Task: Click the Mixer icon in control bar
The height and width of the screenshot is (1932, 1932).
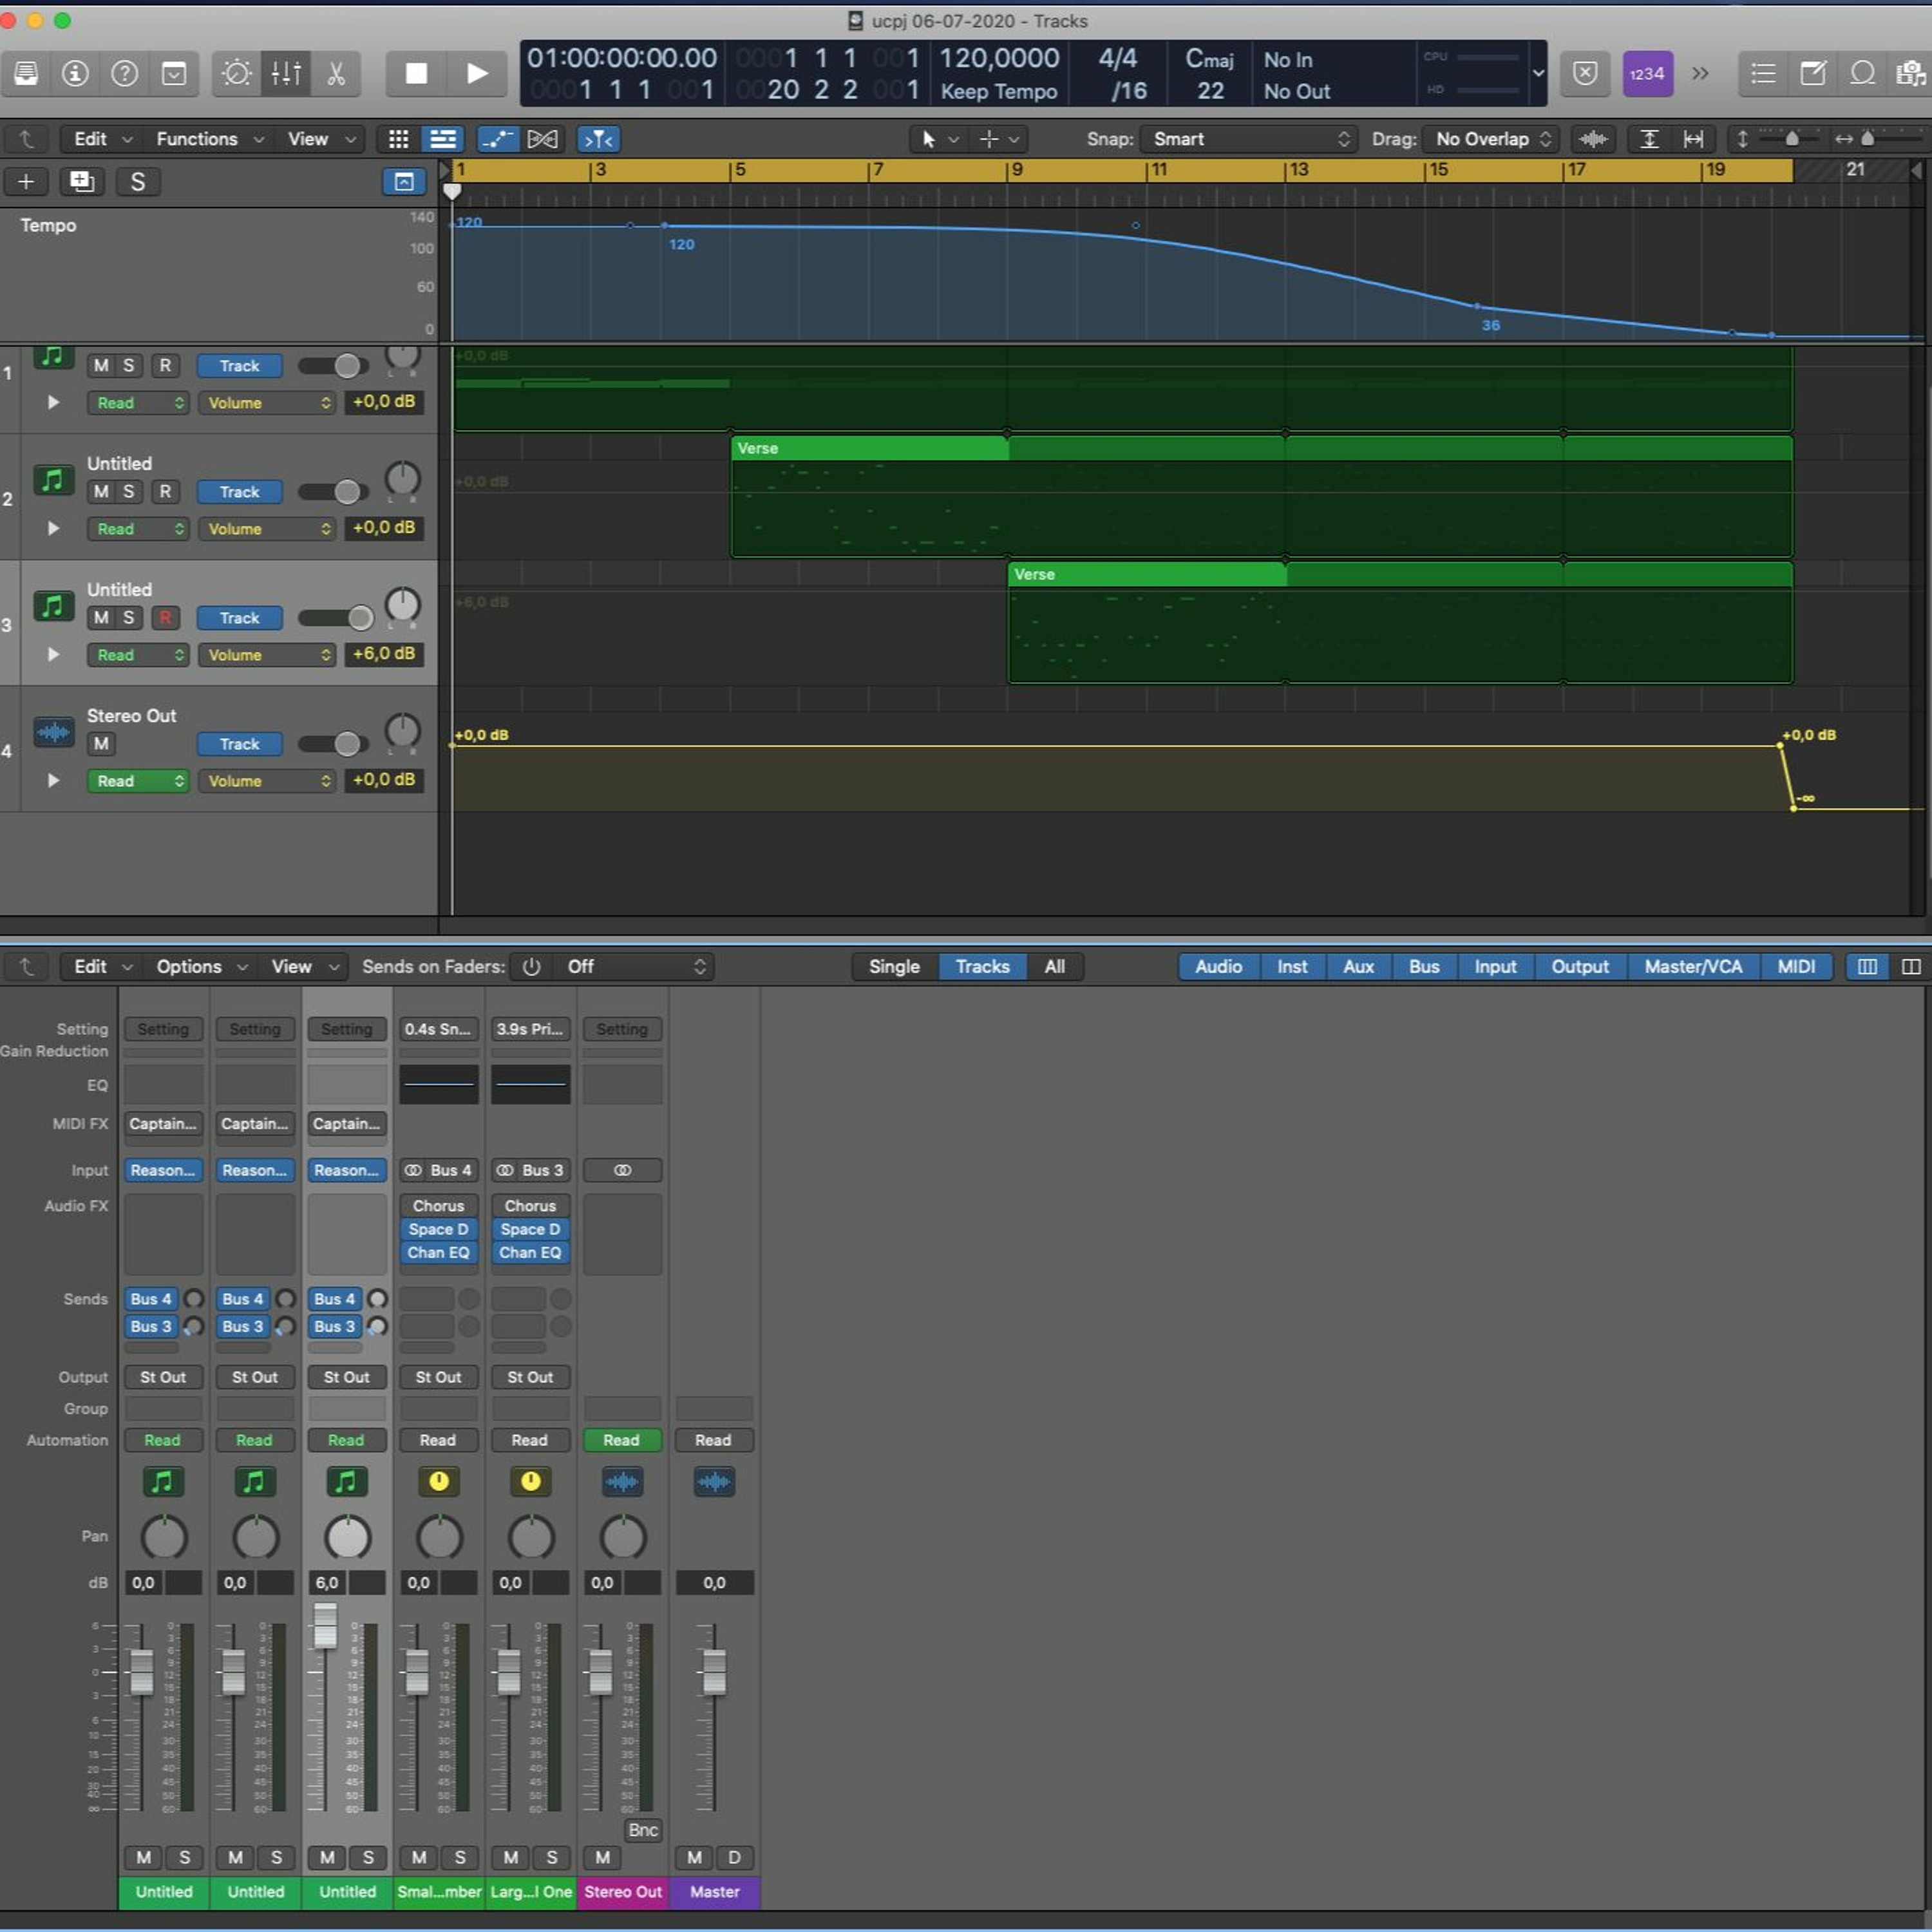Action: (x=286, y=74)
